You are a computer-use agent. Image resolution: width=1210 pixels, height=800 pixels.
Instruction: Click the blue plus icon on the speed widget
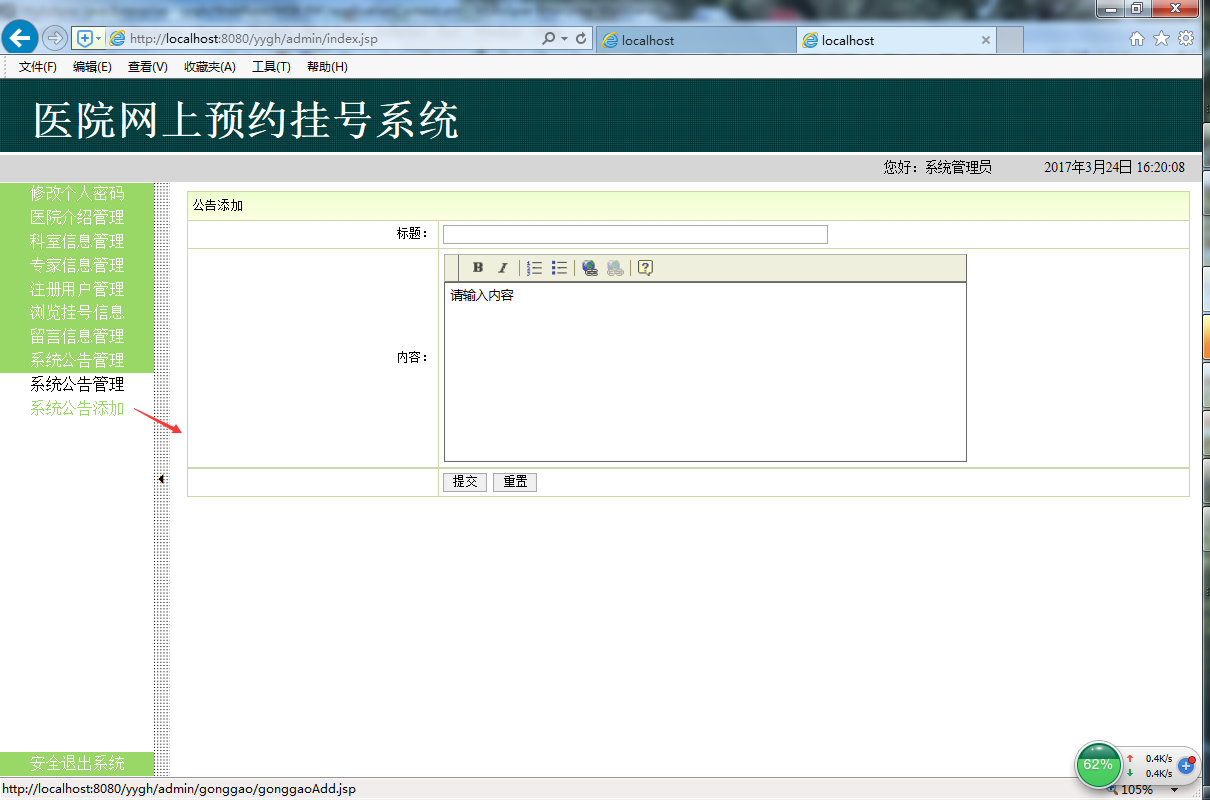coord(1187,765)
